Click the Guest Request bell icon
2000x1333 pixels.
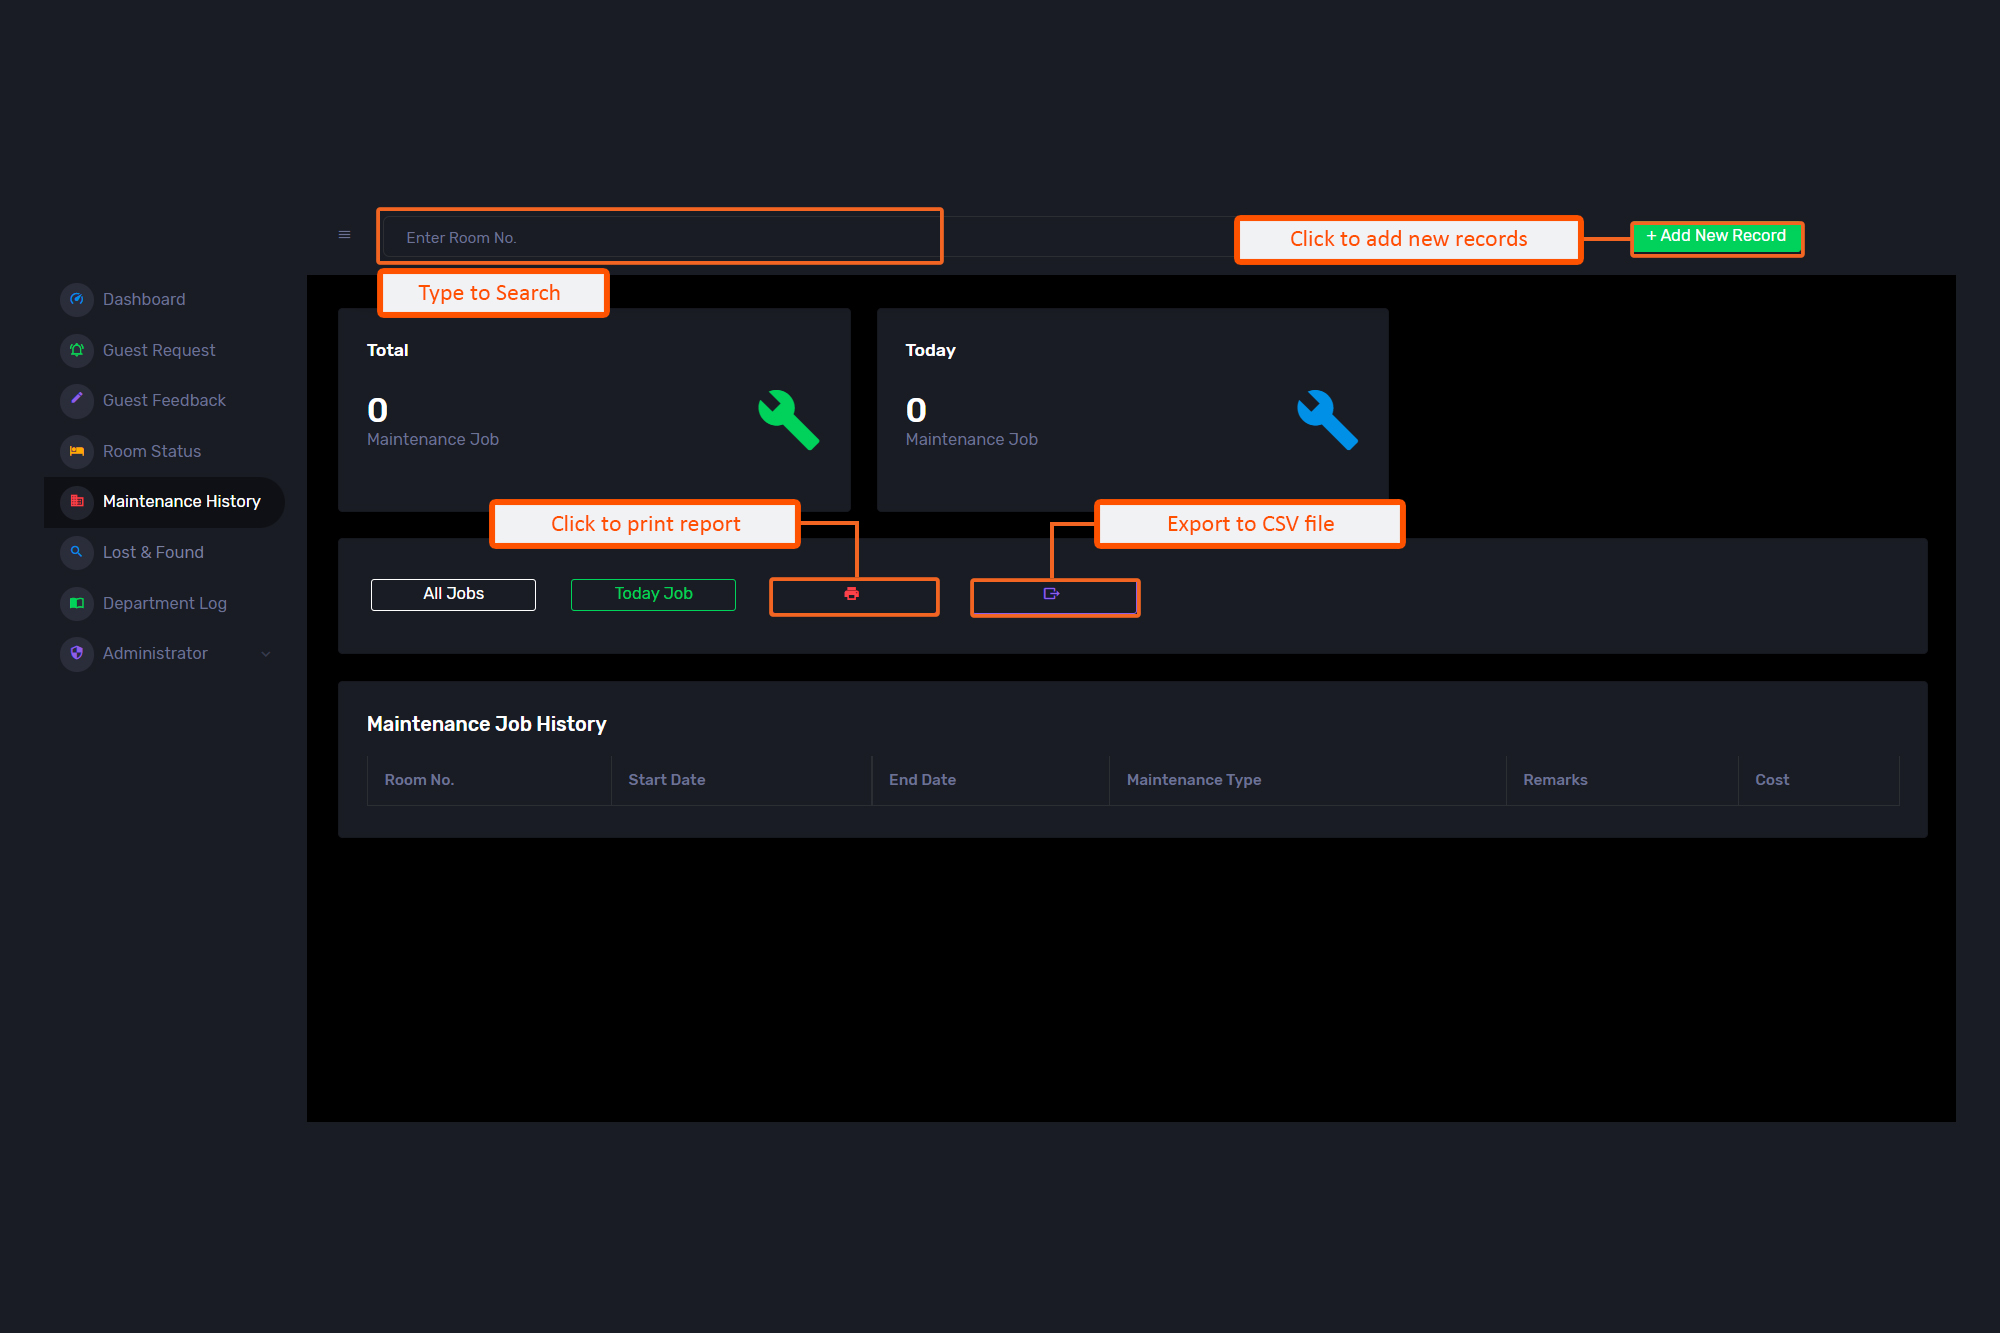click(x=77, y=350)
